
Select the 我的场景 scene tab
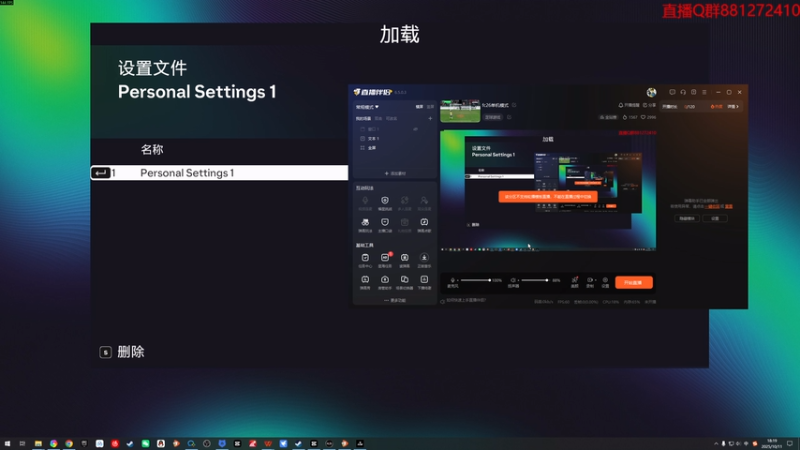coord(363,118)
